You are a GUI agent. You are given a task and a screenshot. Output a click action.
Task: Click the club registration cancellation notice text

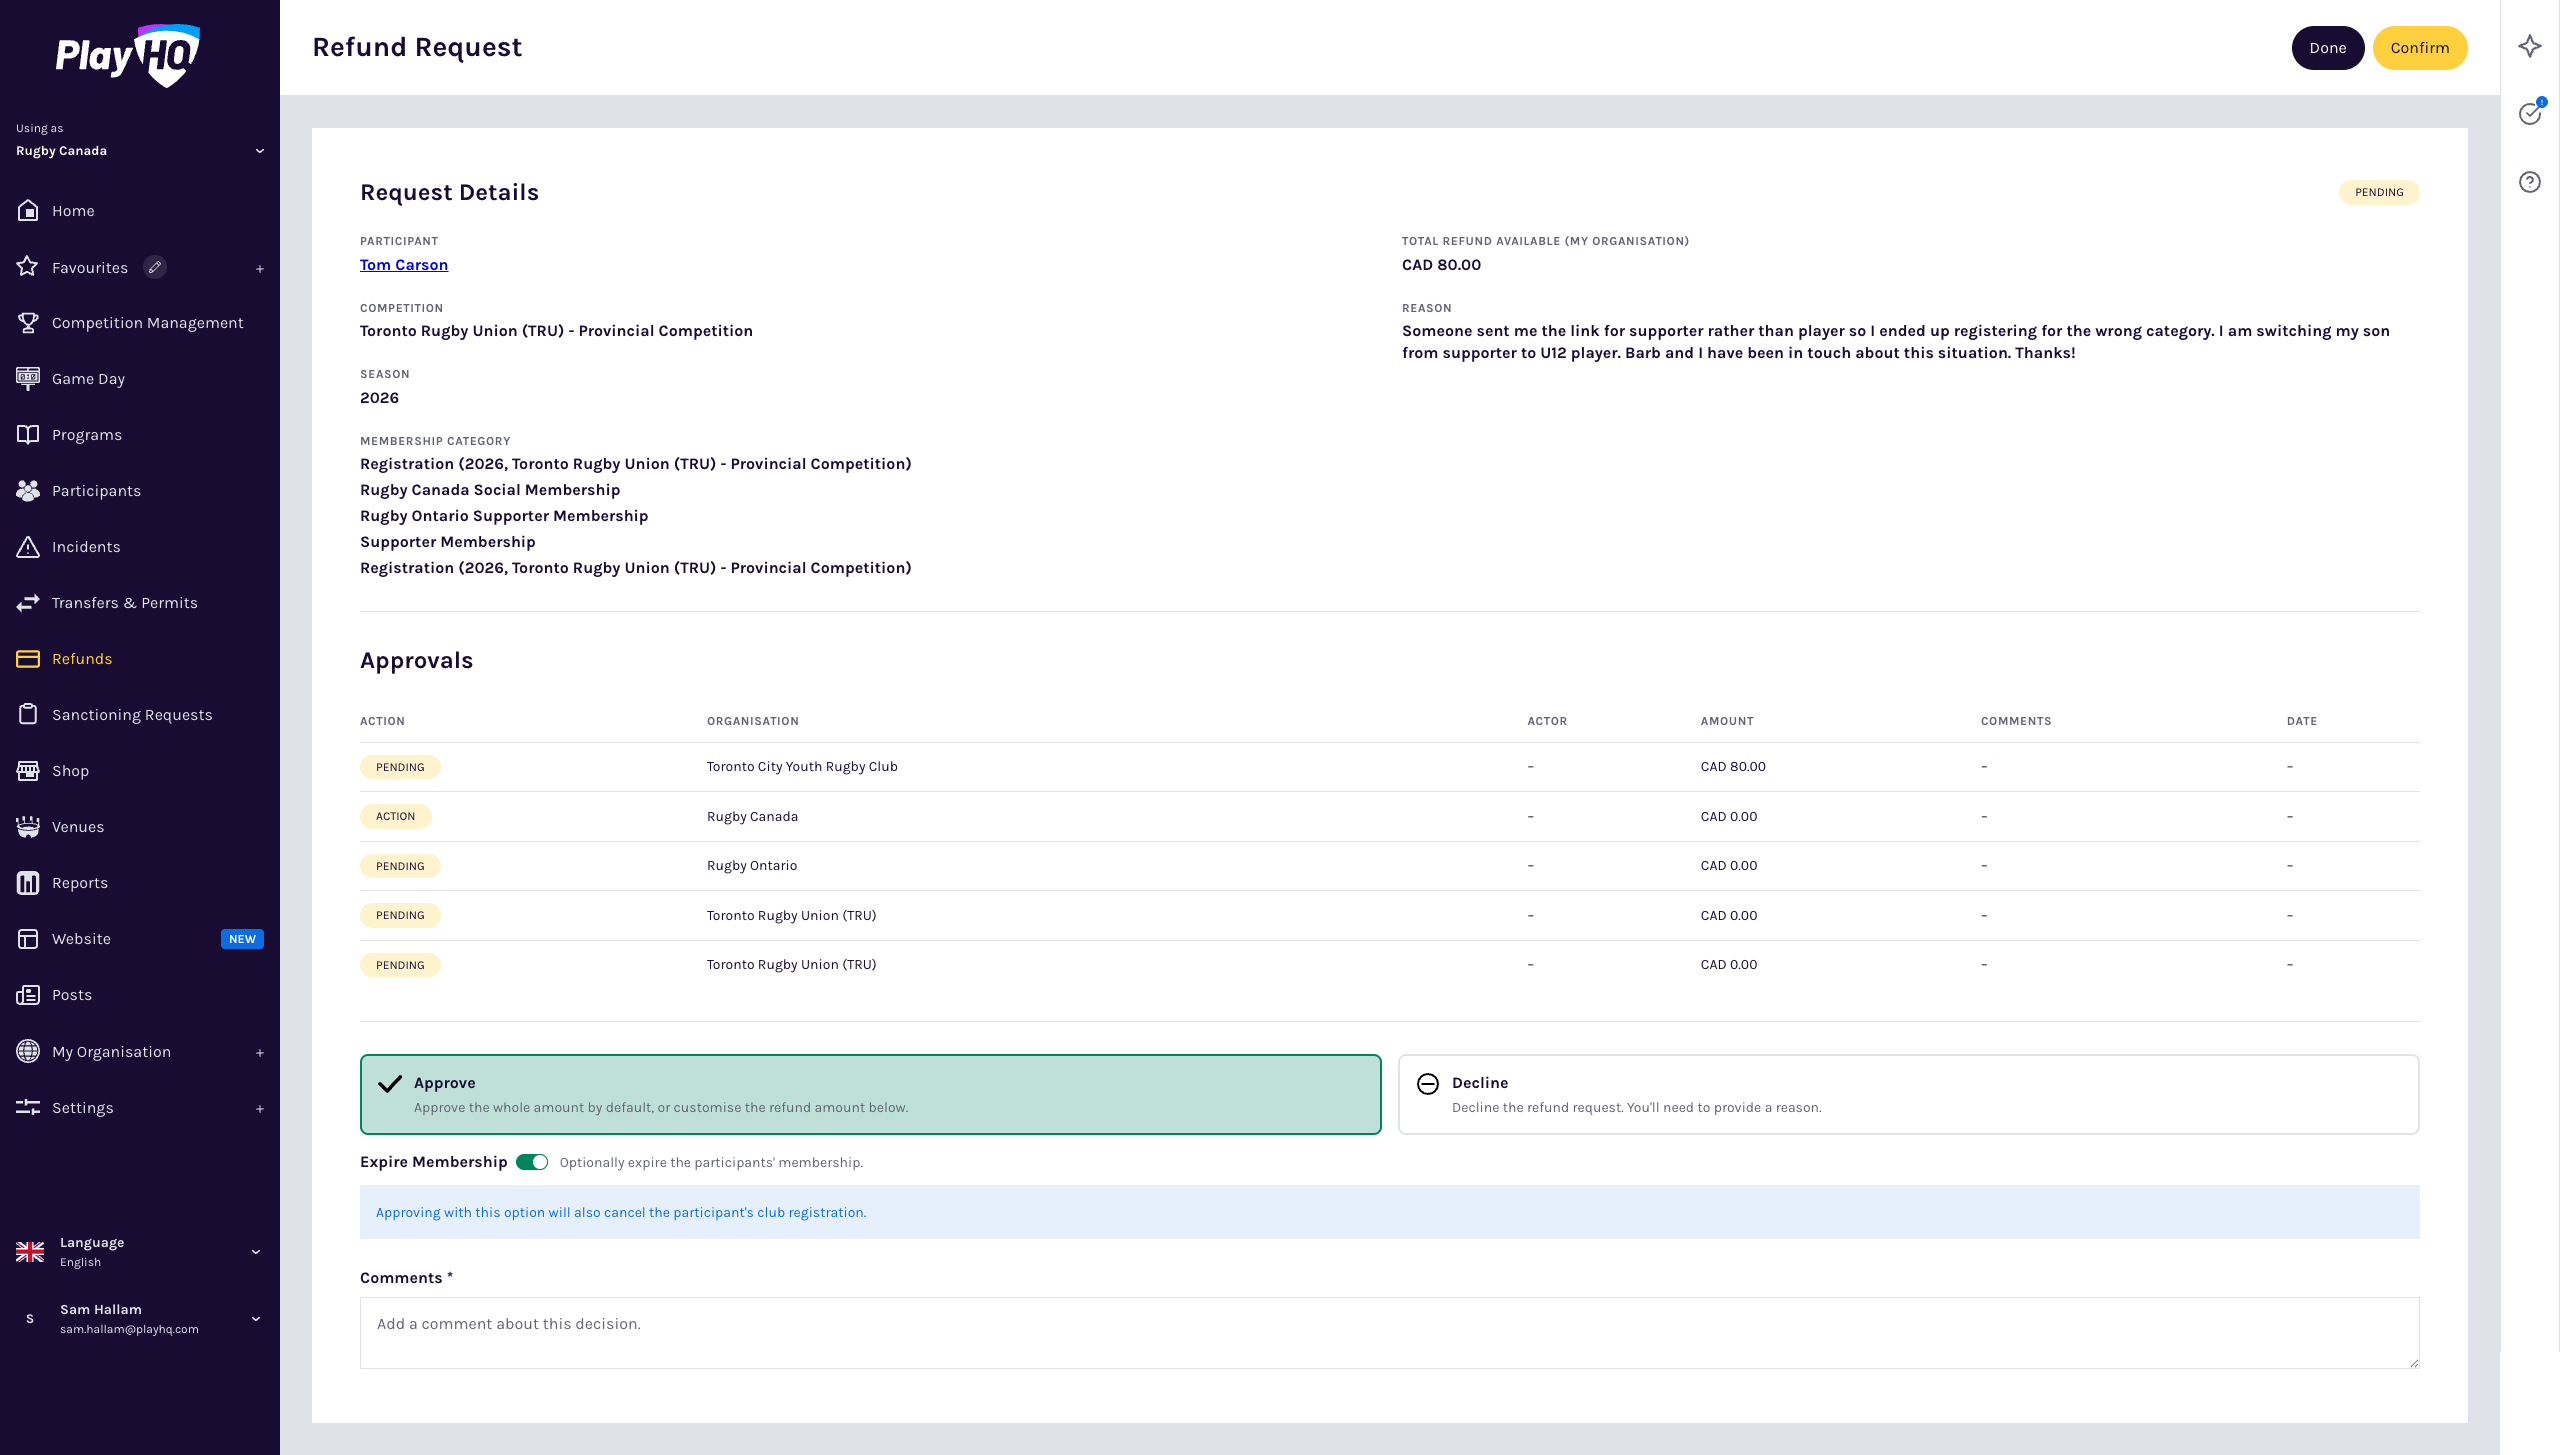pyautogui.click(x=621, y=1213)
